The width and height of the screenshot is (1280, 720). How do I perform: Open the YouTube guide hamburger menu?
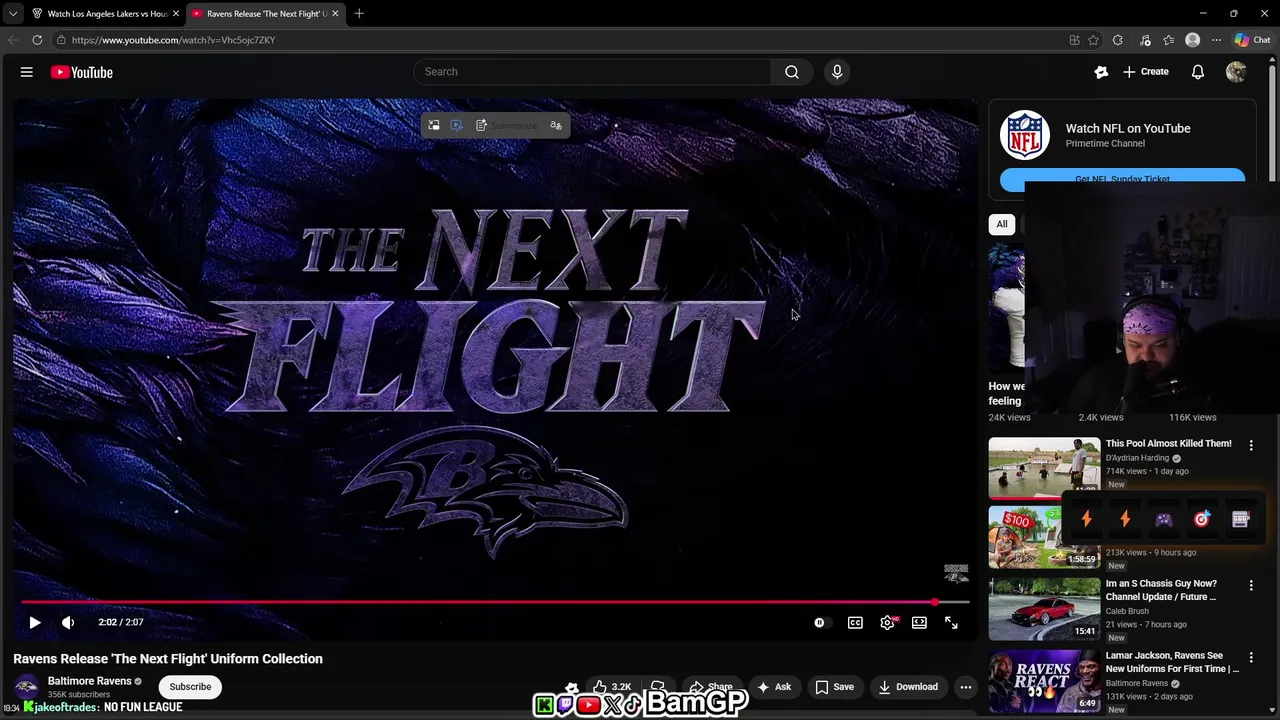point(27,72)
